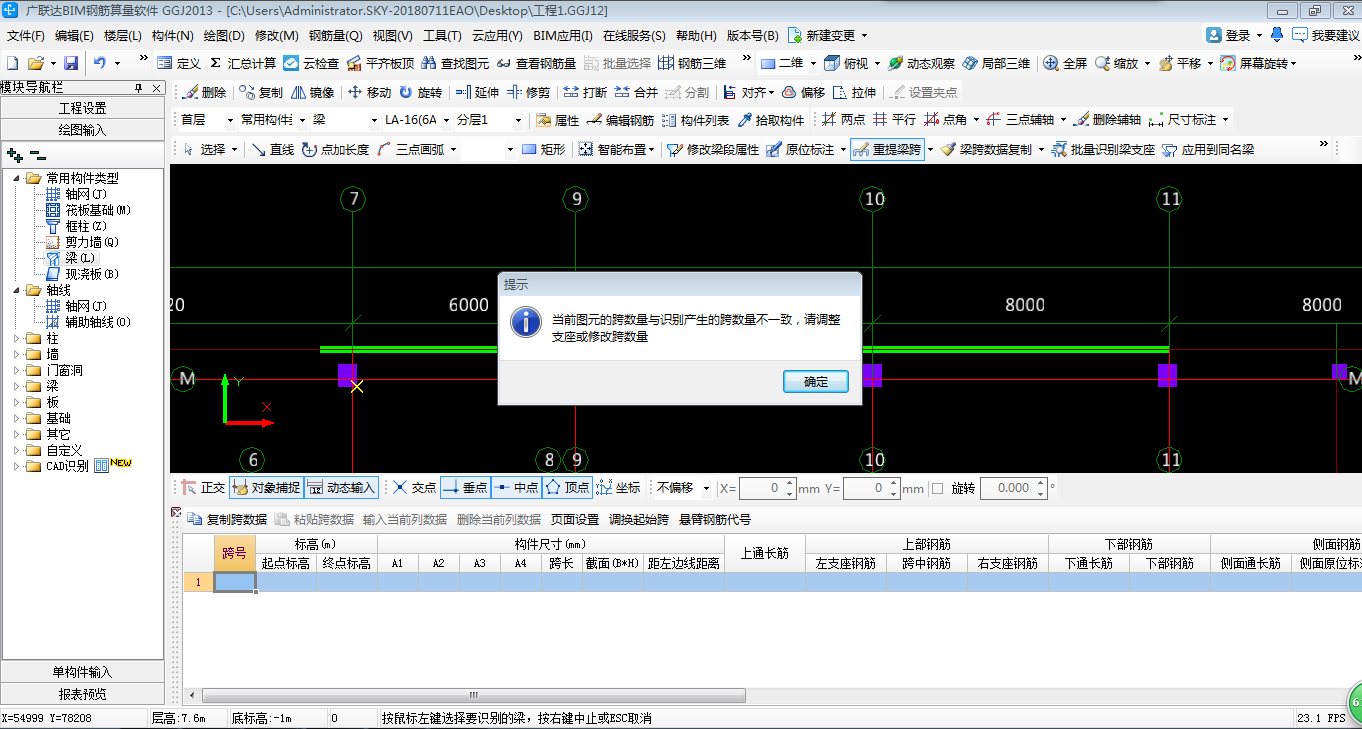This screenshot has height=729, width=1362.
Task: Click 复制跨数据 button
Action: click(228, 519)
